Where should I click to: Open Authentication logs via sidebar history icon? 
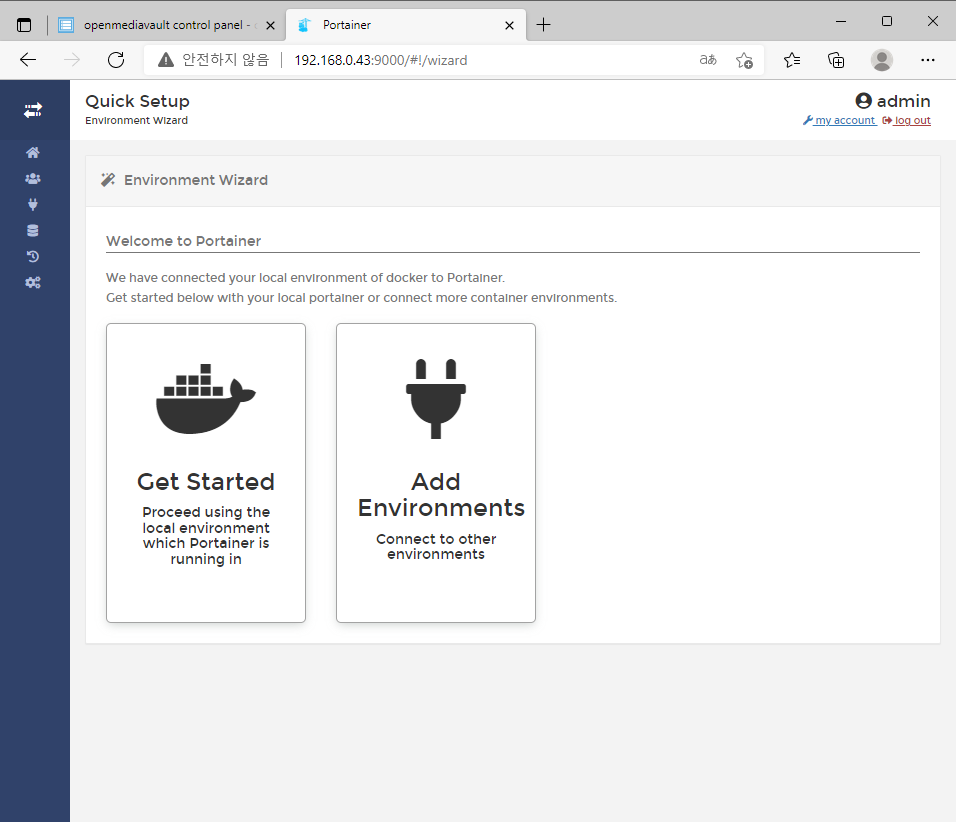click(33, 257)
